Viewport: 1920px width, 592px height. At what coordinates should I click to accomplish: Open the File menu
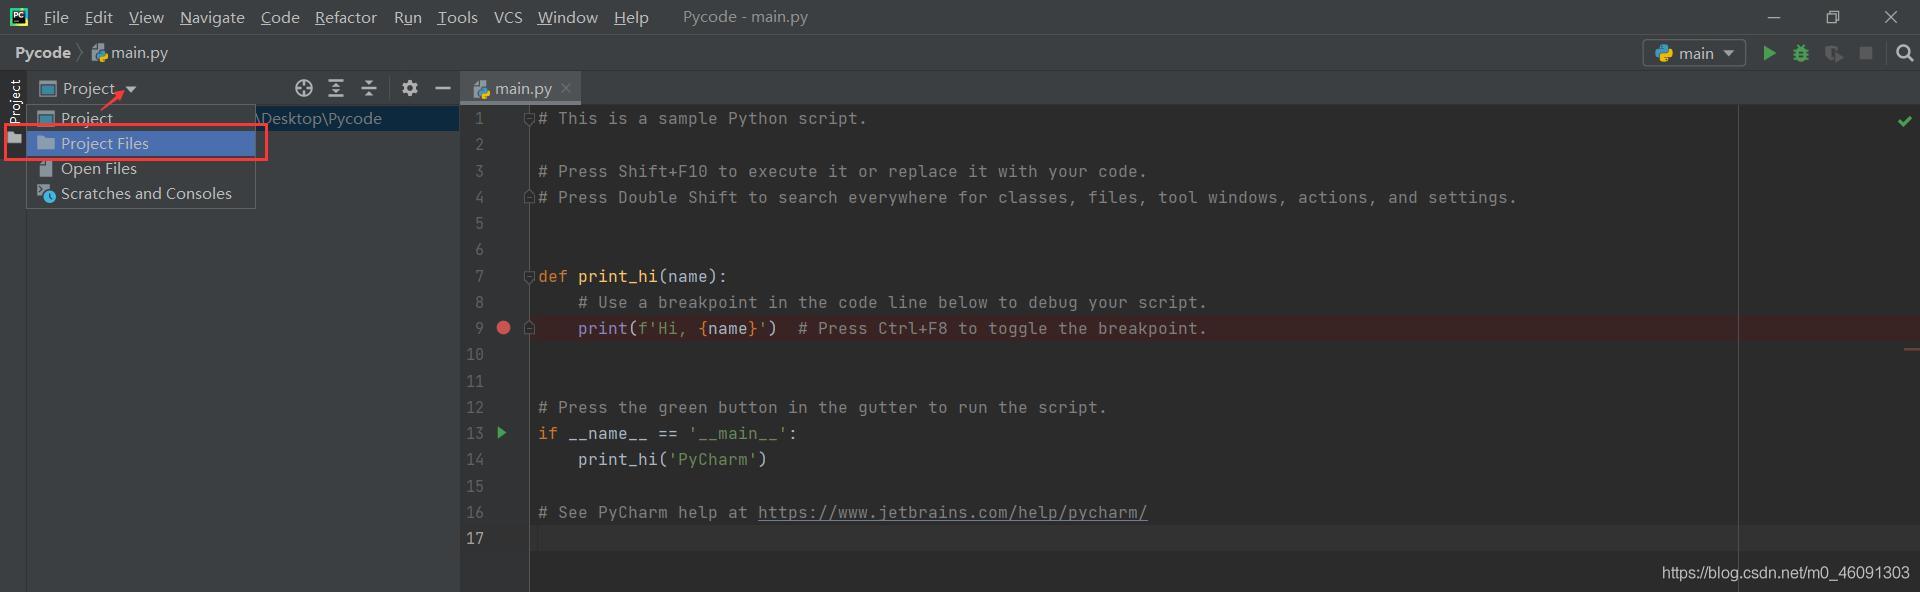tap(56, 17)
